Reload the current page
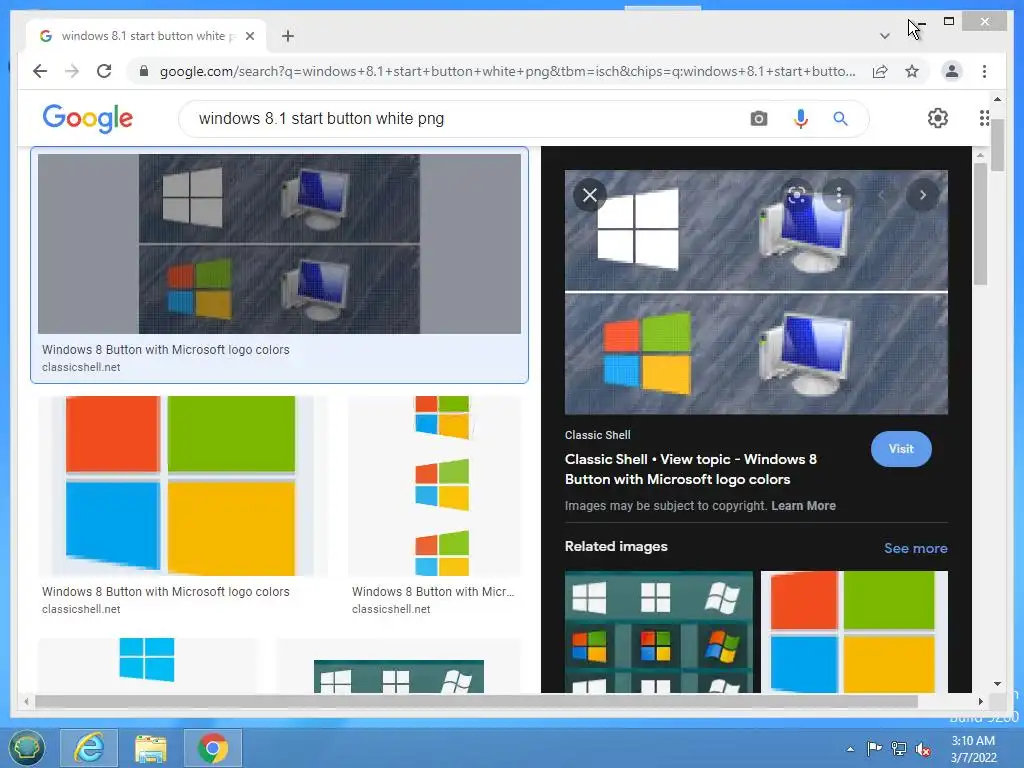 click(x=104, y=71)
